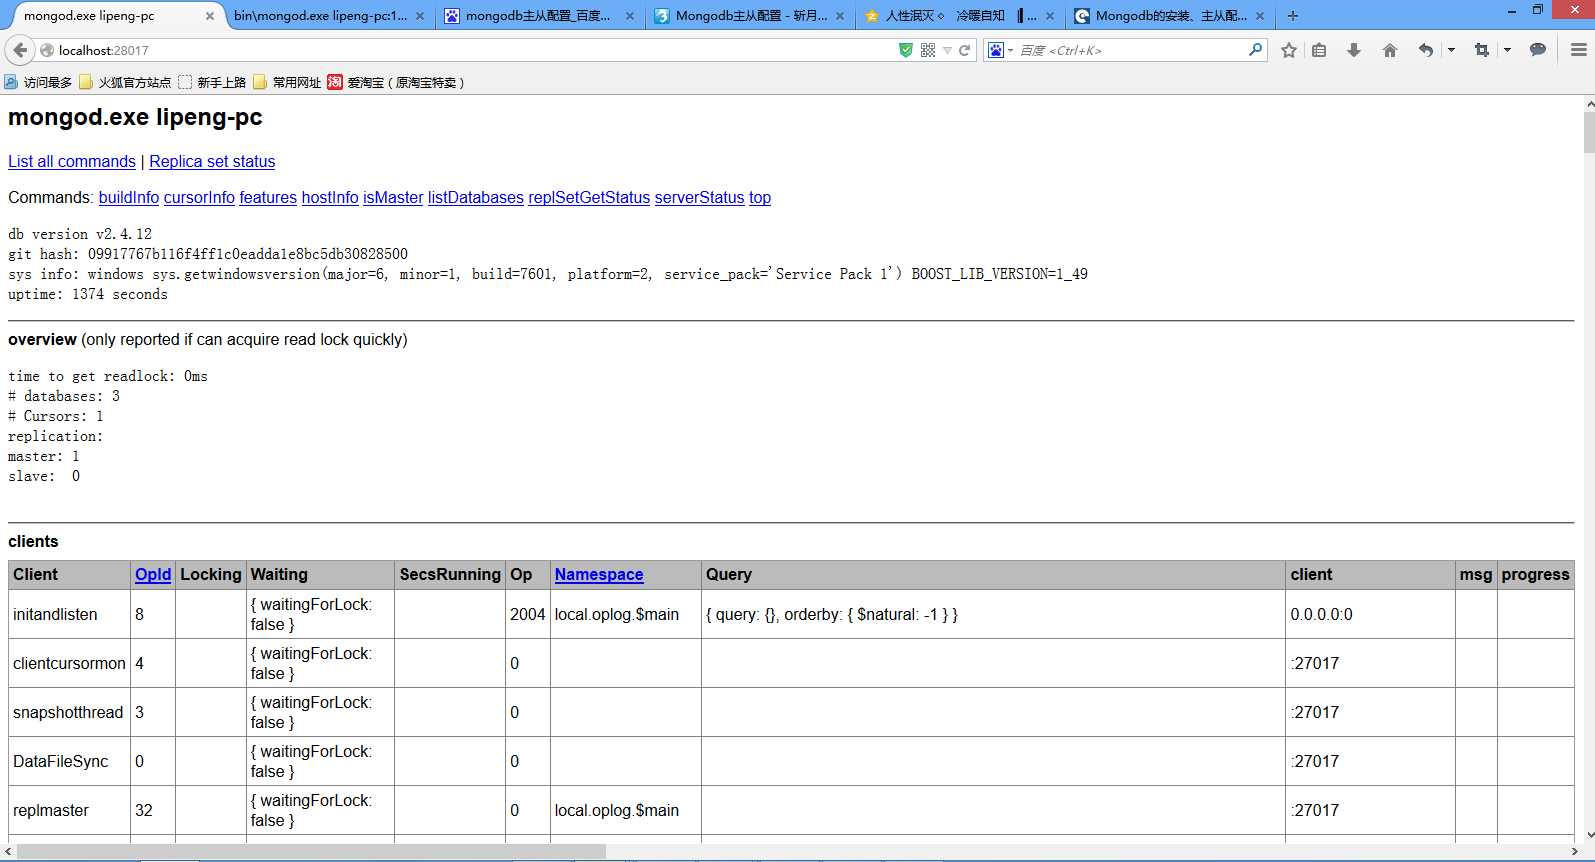Click the SecsRunning column header

(x=450, y=574)
